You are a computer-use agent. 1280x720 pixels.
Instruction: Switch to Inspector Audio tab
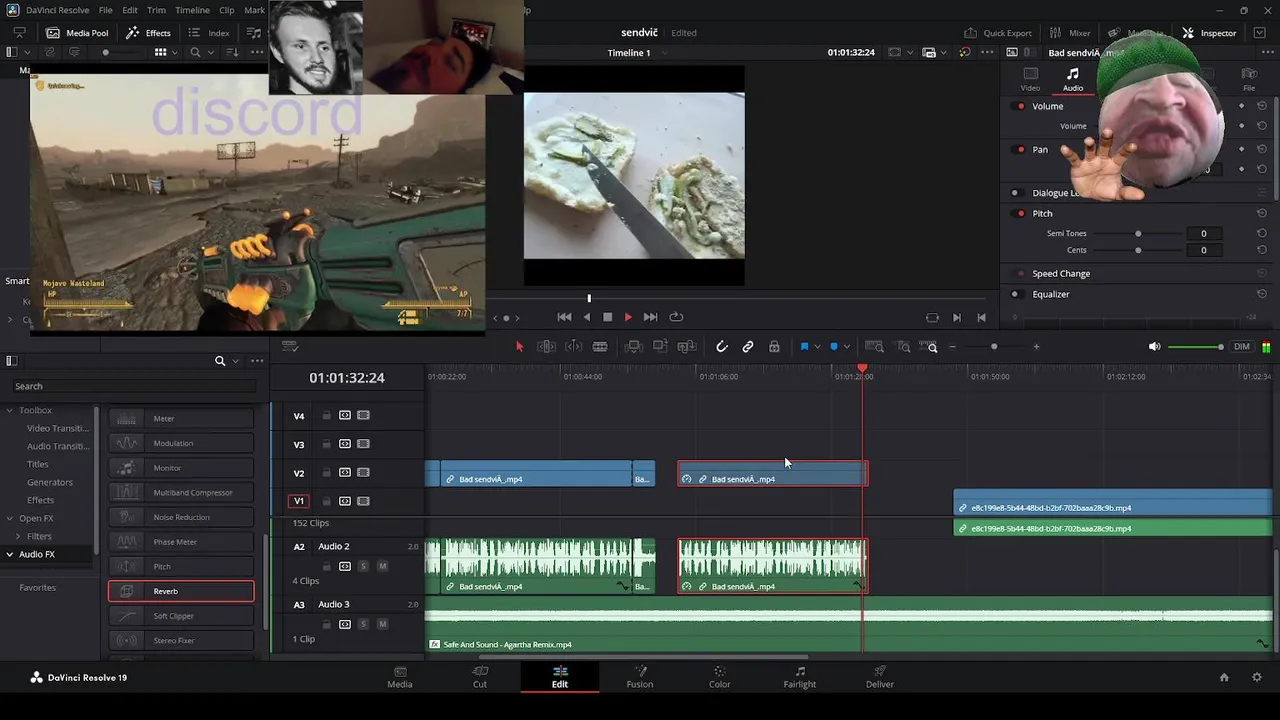[x=1072, y=79]
